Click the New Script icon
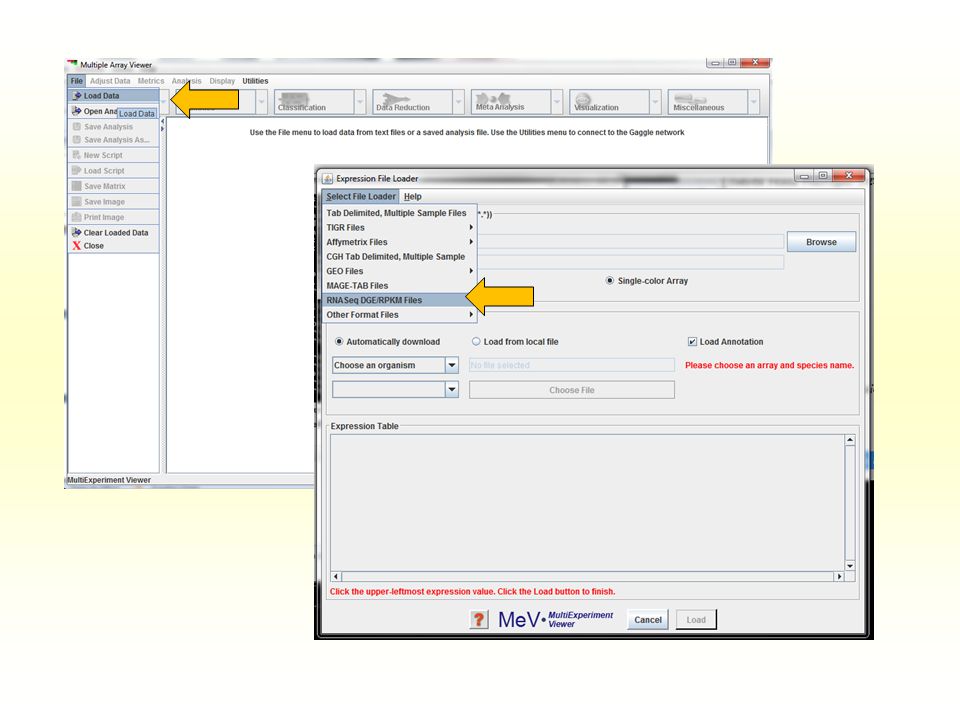The image size is (960, 720). (77, 155)
